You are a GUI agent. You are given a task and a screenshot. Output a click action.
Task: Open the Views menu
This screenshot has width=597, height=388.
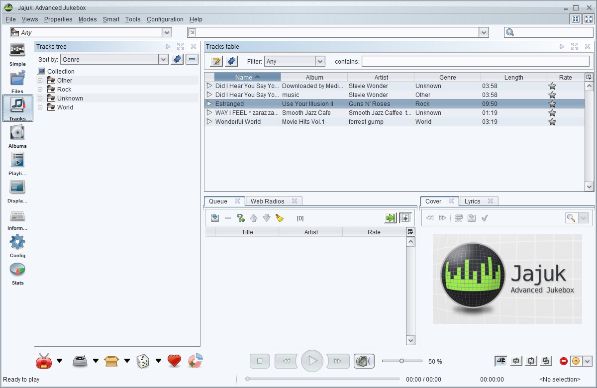[x=30, y=19]
